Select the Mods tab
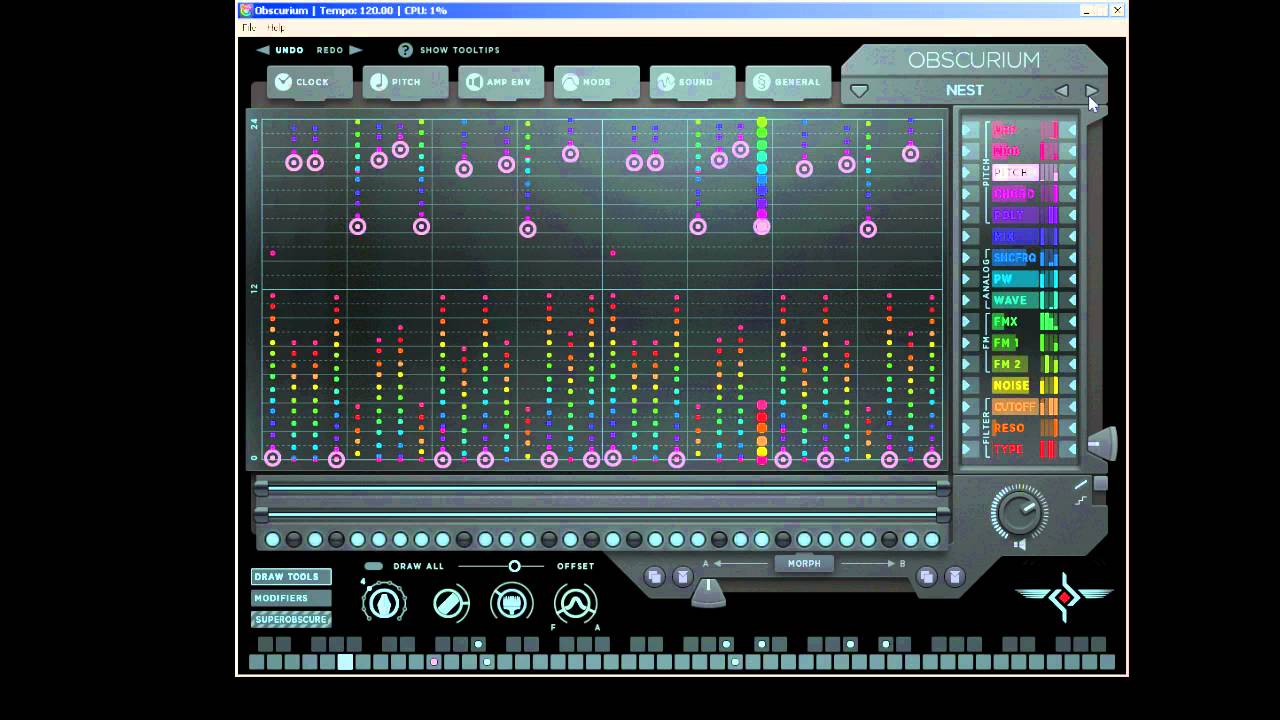 point(597,82)
